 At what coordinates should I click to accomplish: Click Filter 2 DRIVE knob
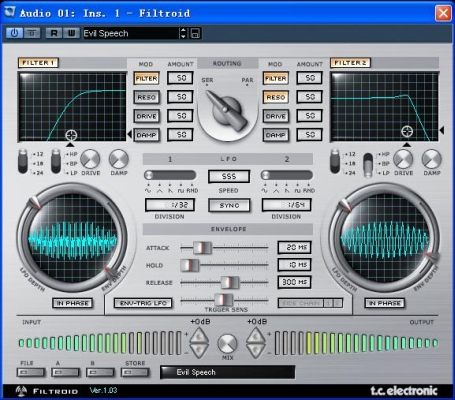(403, 159)
